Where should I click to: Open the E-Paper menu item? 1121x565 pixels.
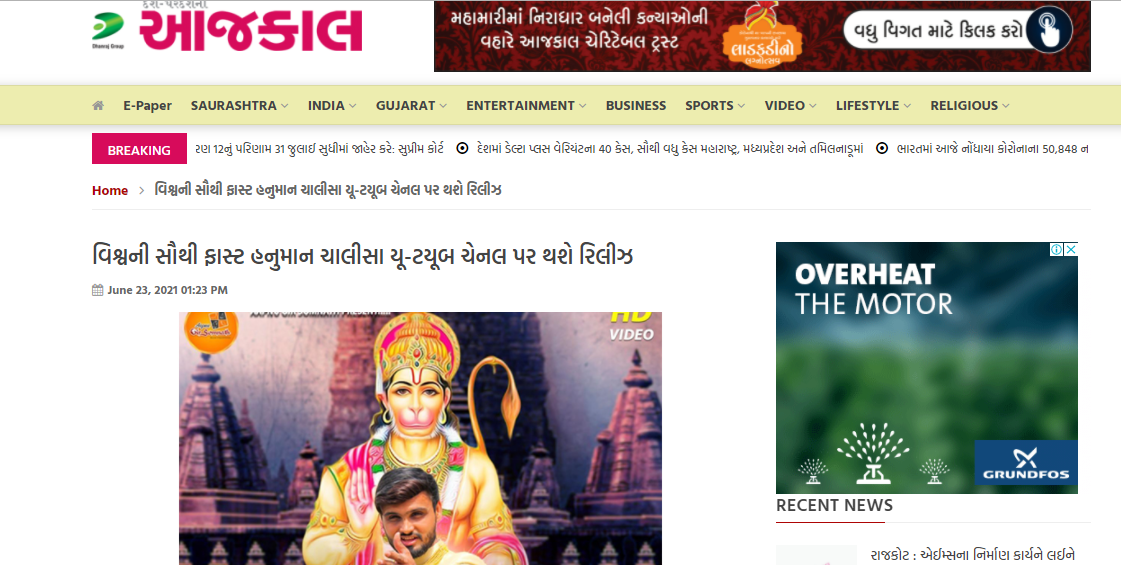click(147, 105)
